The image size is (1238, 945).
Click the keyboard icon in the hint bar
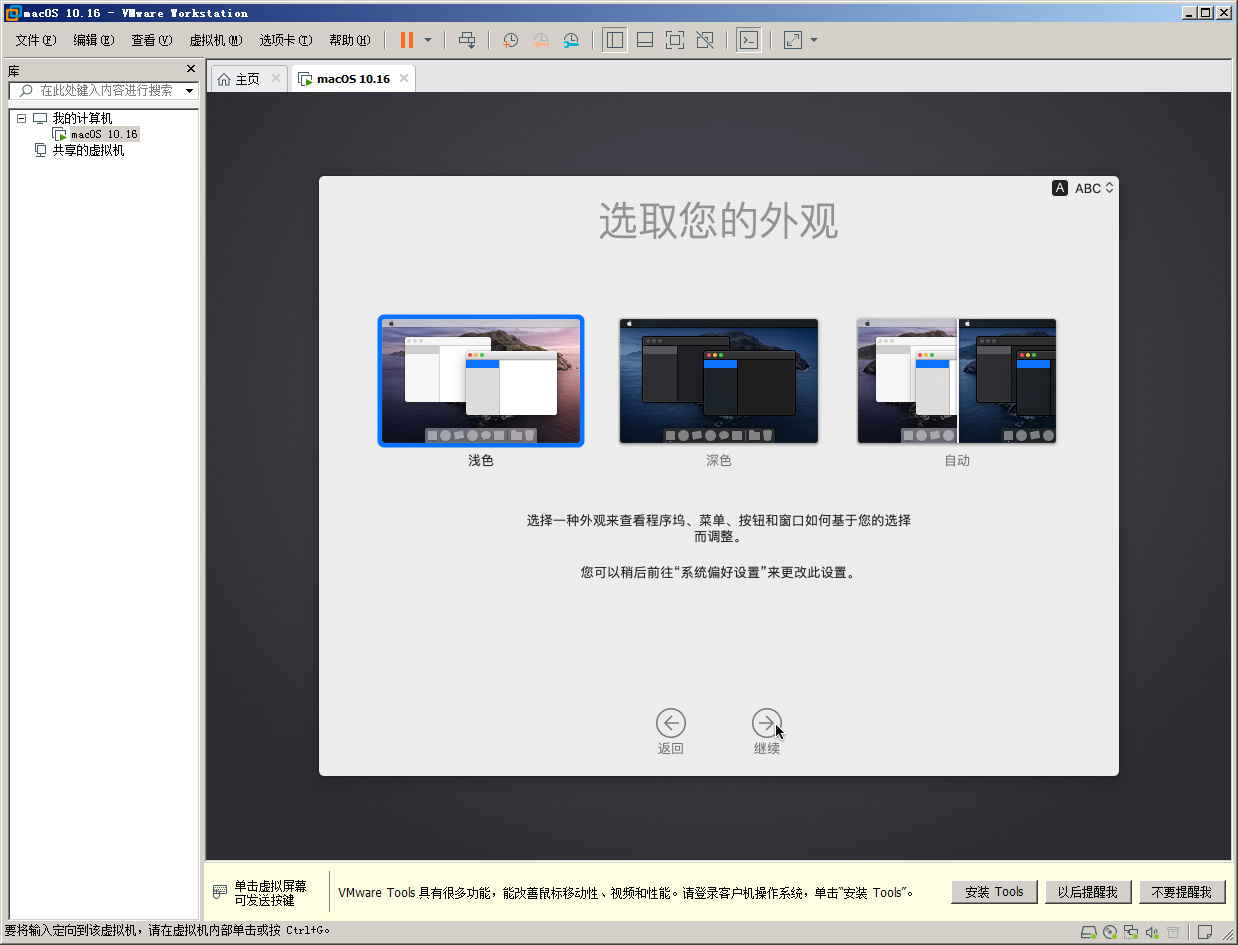[x=221, y=891]
